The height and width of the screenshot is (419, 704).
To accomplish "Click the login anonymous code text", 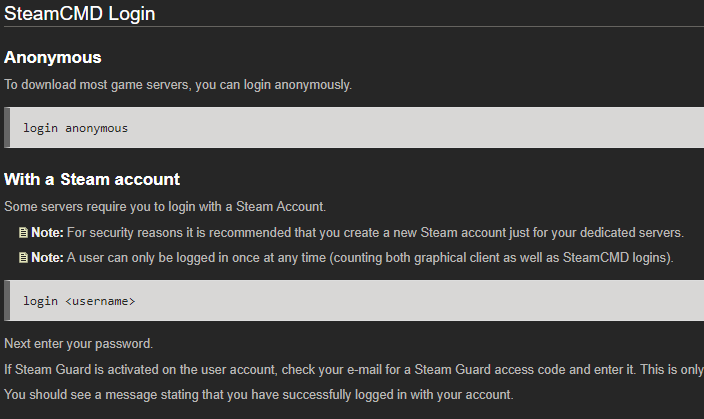I will (x=75, y=128).
